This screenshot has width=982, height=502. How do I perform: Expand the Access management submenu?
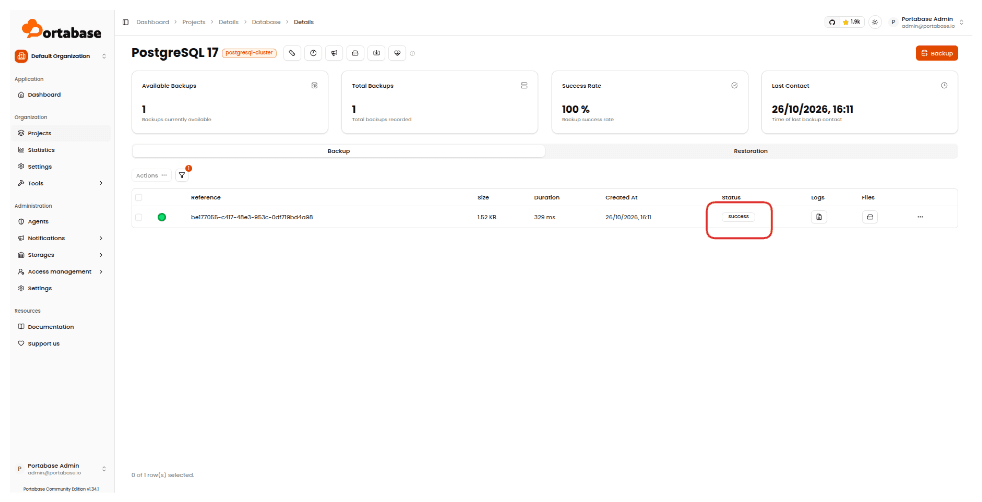pyautogui.click(x=61, y=272)
